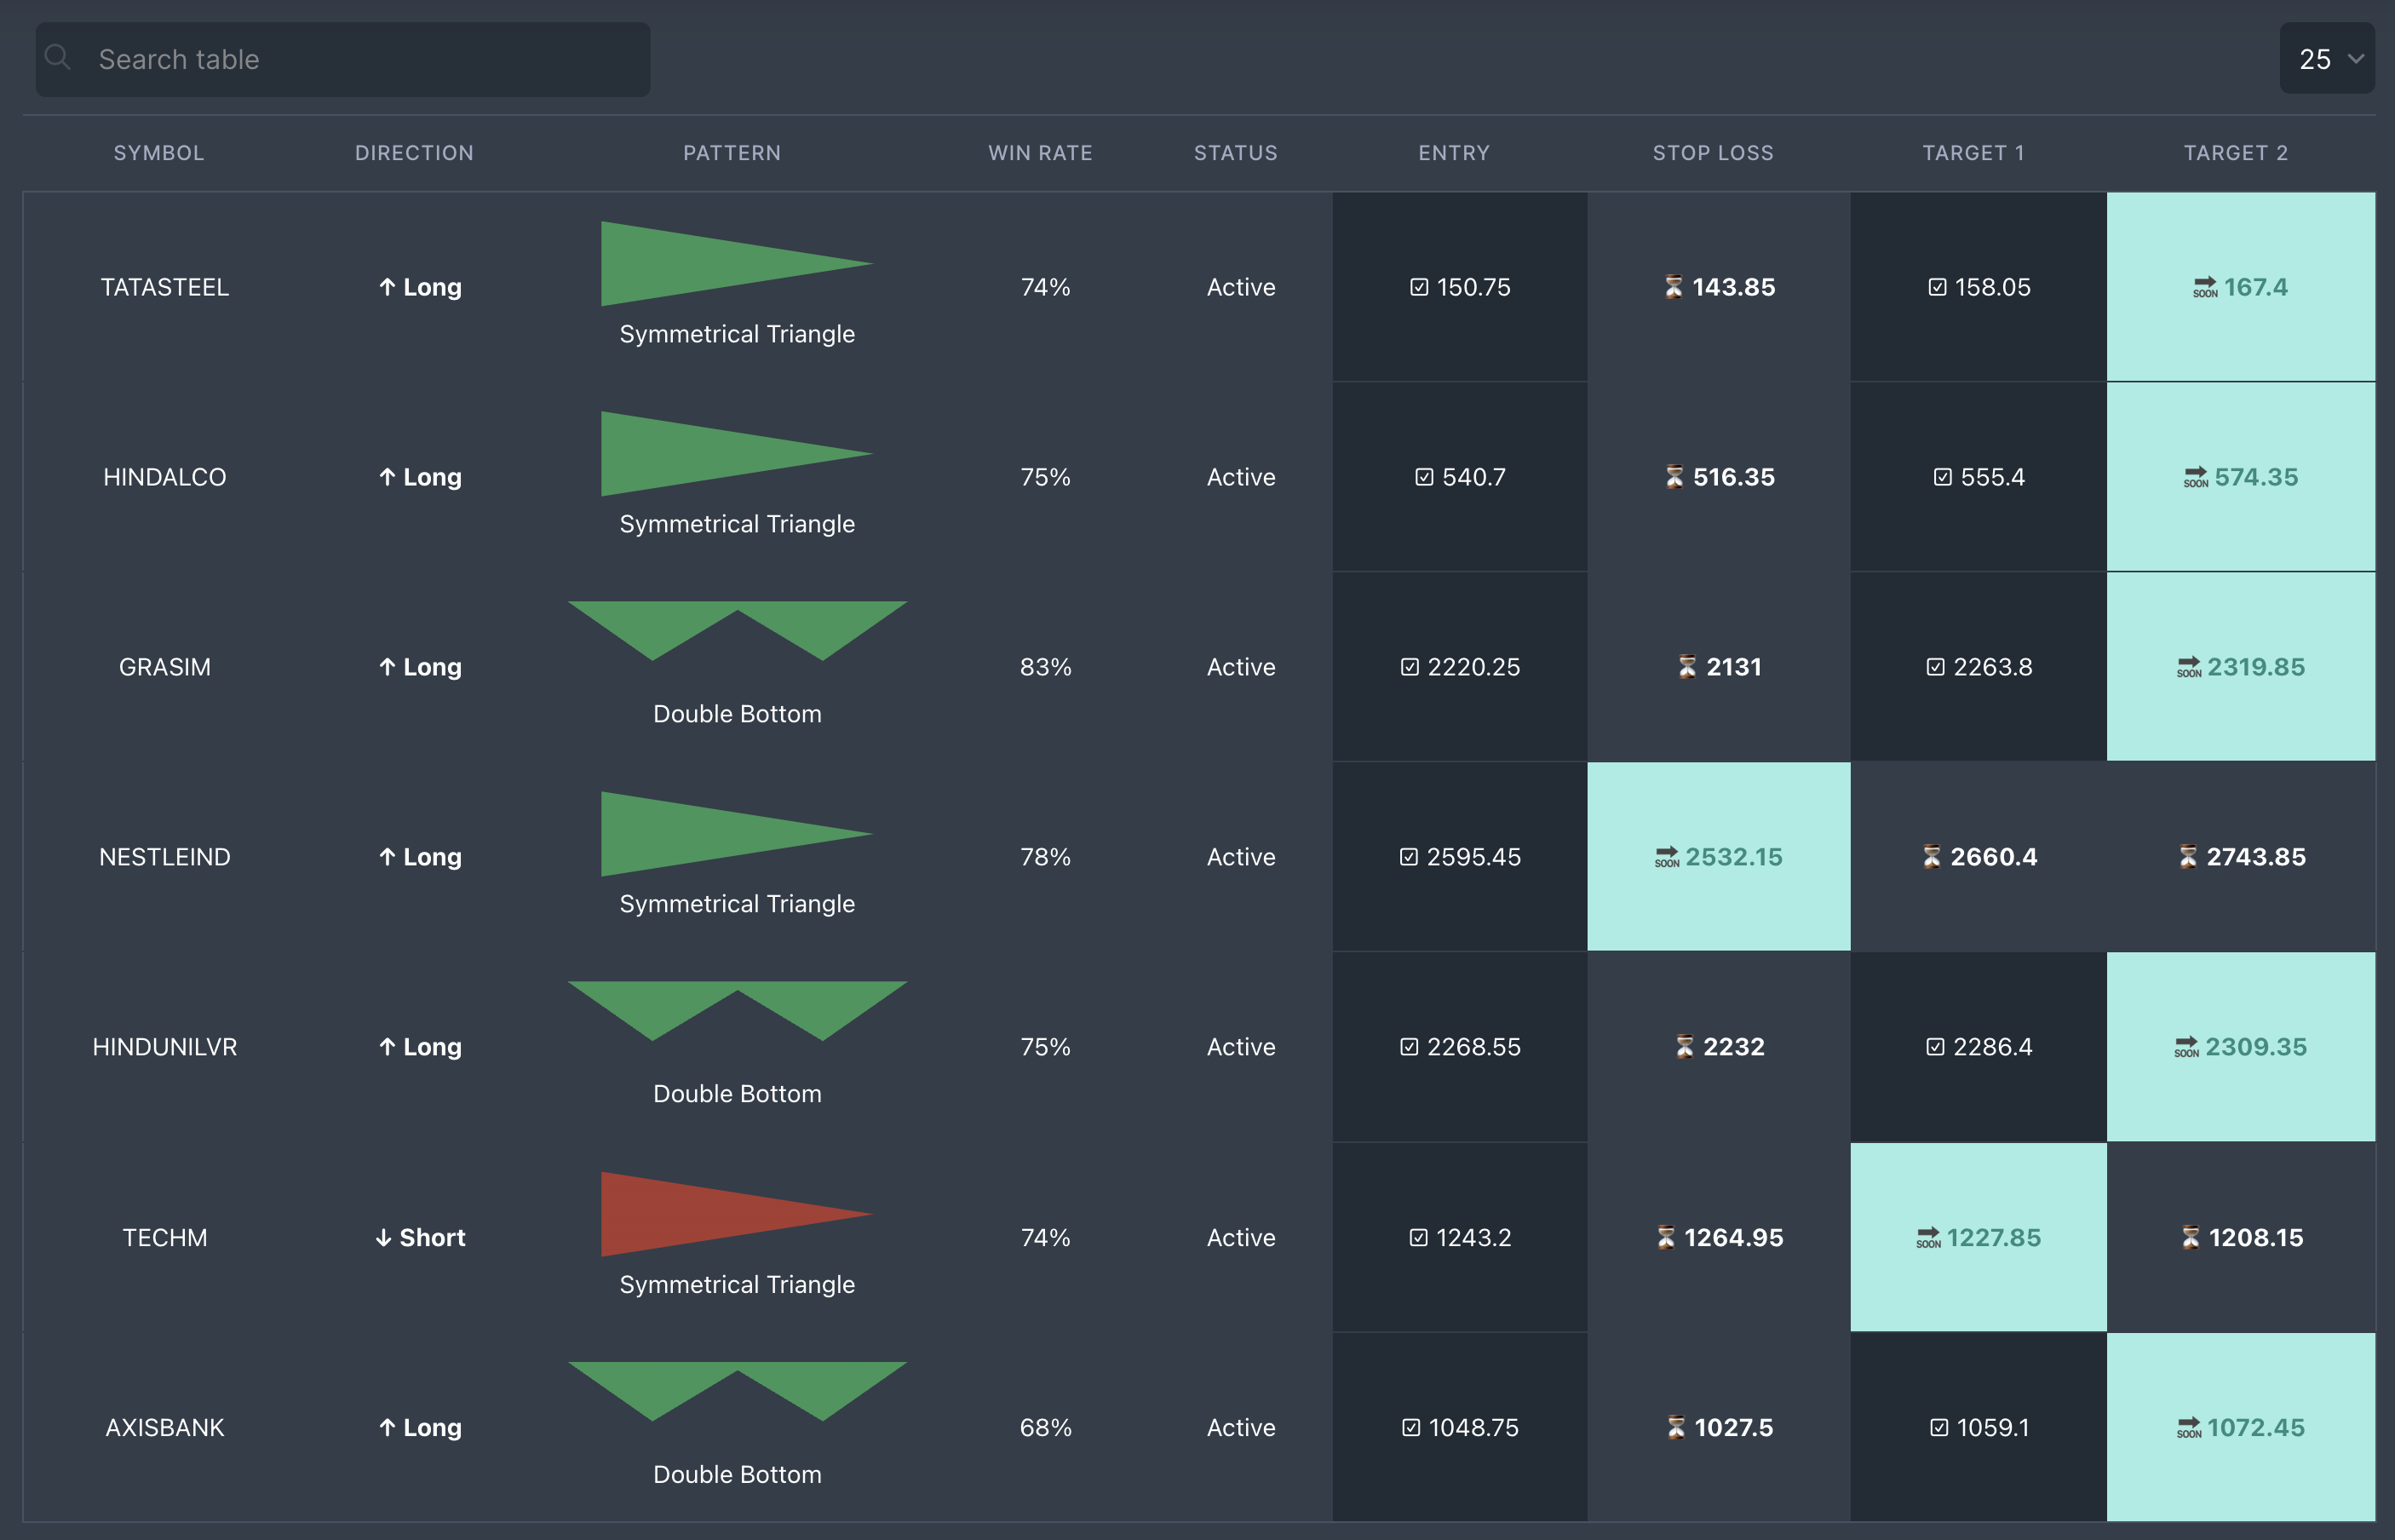Sort by the TARGET 1 column header

[x=1973, y=153]
